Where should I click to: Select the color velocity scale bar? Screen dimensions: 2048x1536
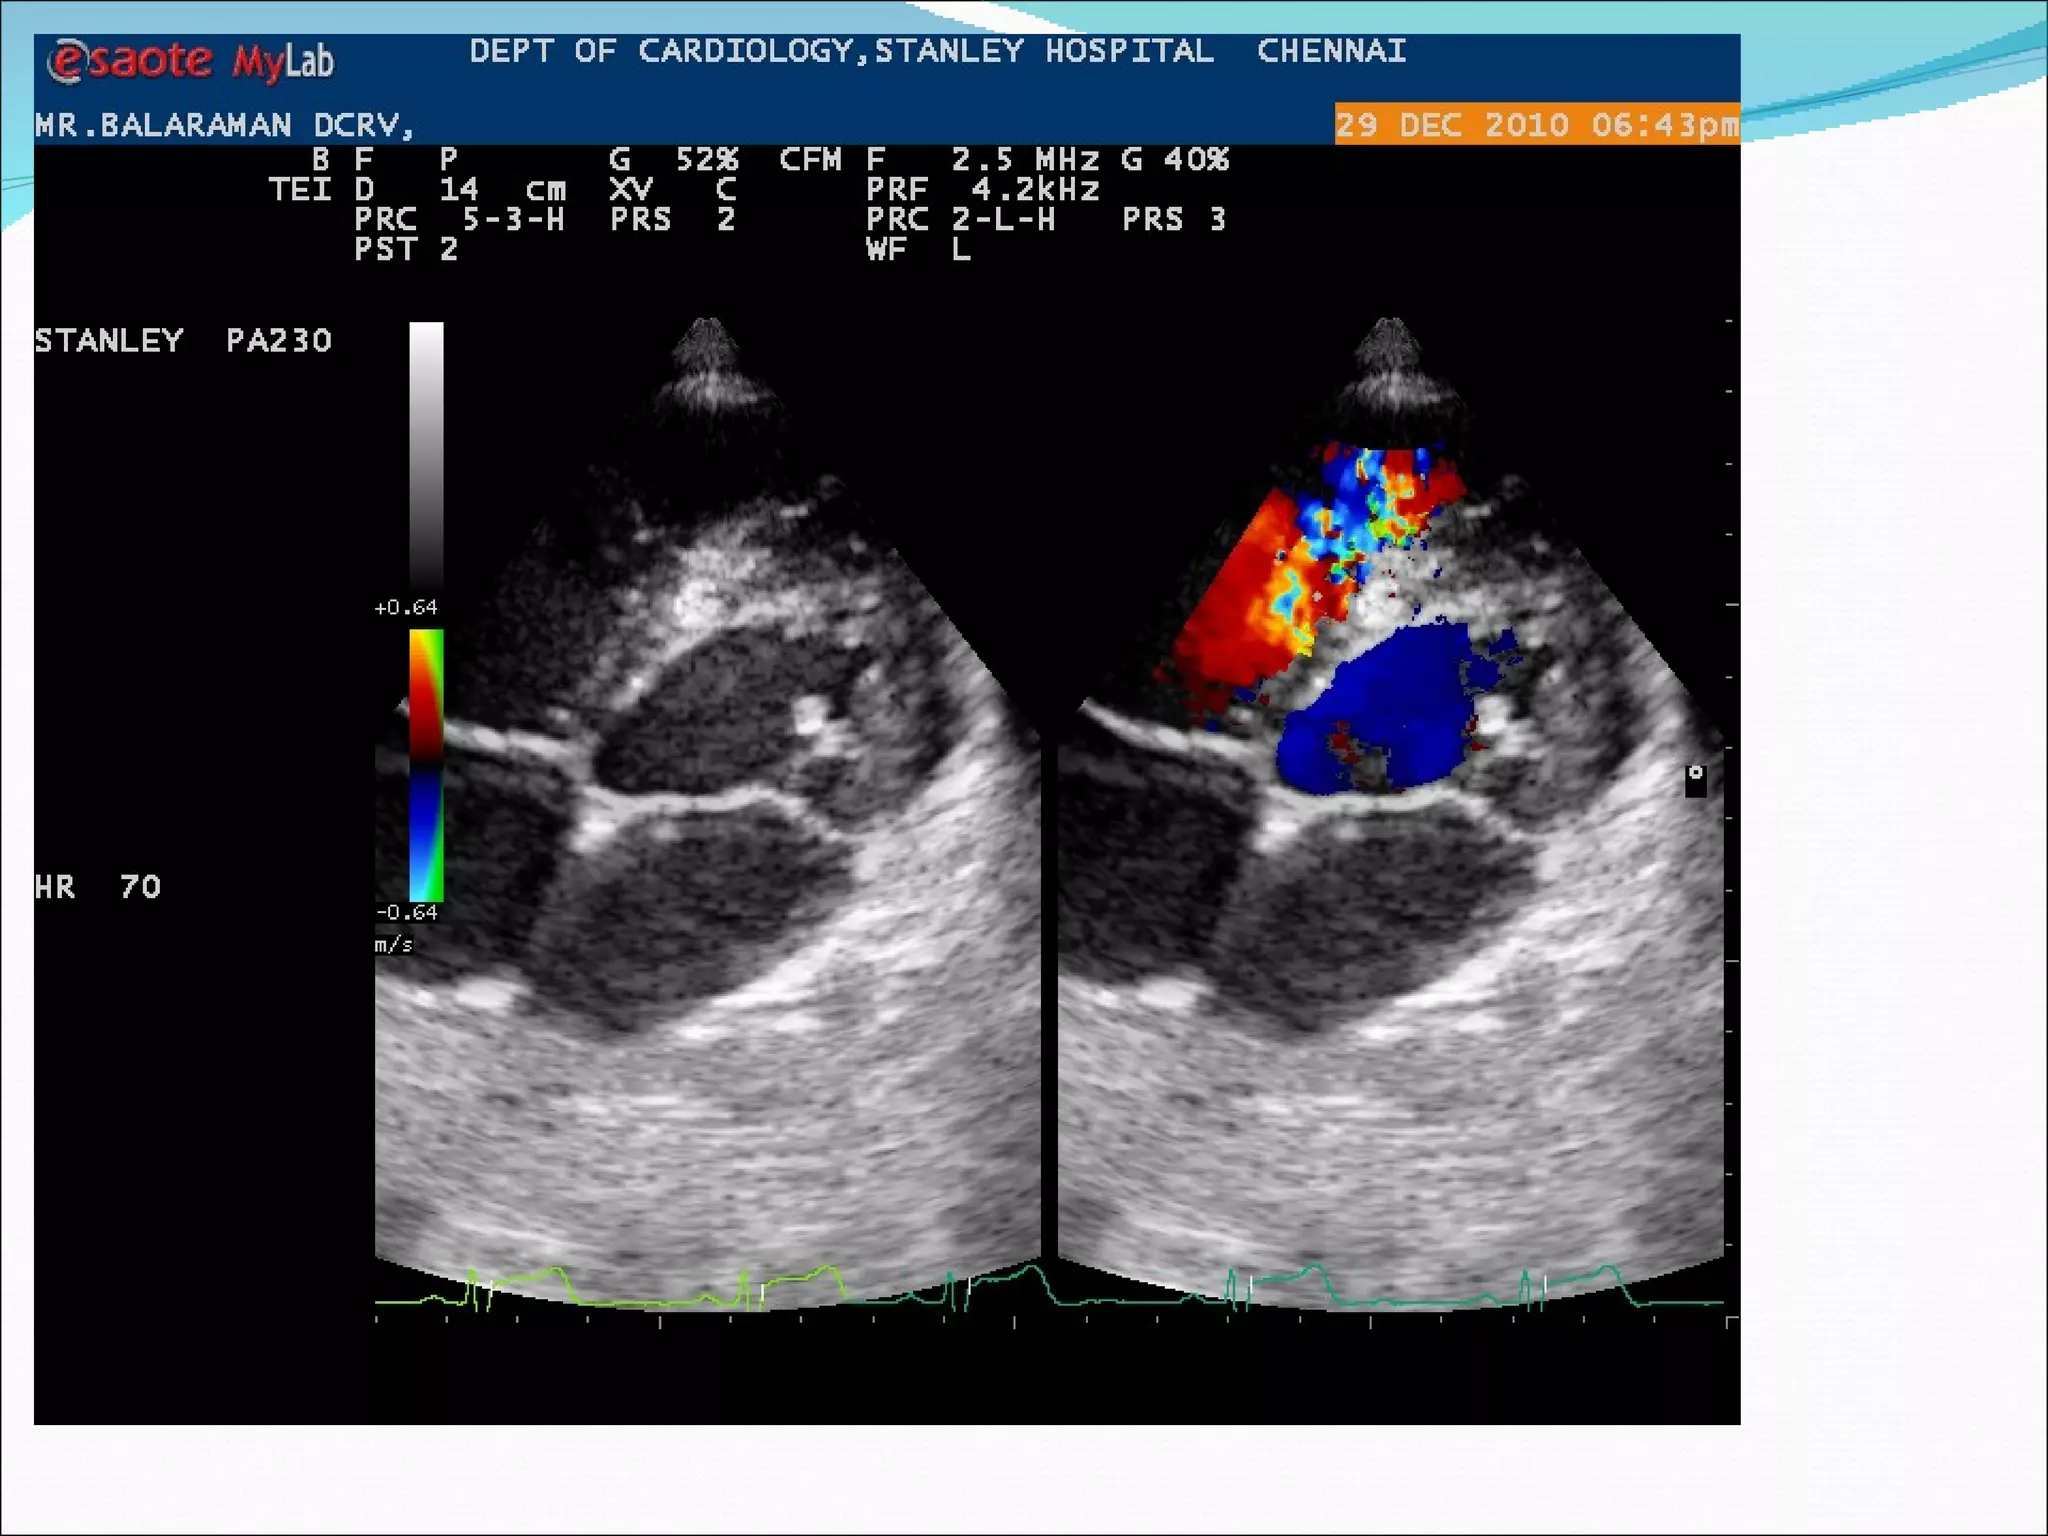coord(426,765)
